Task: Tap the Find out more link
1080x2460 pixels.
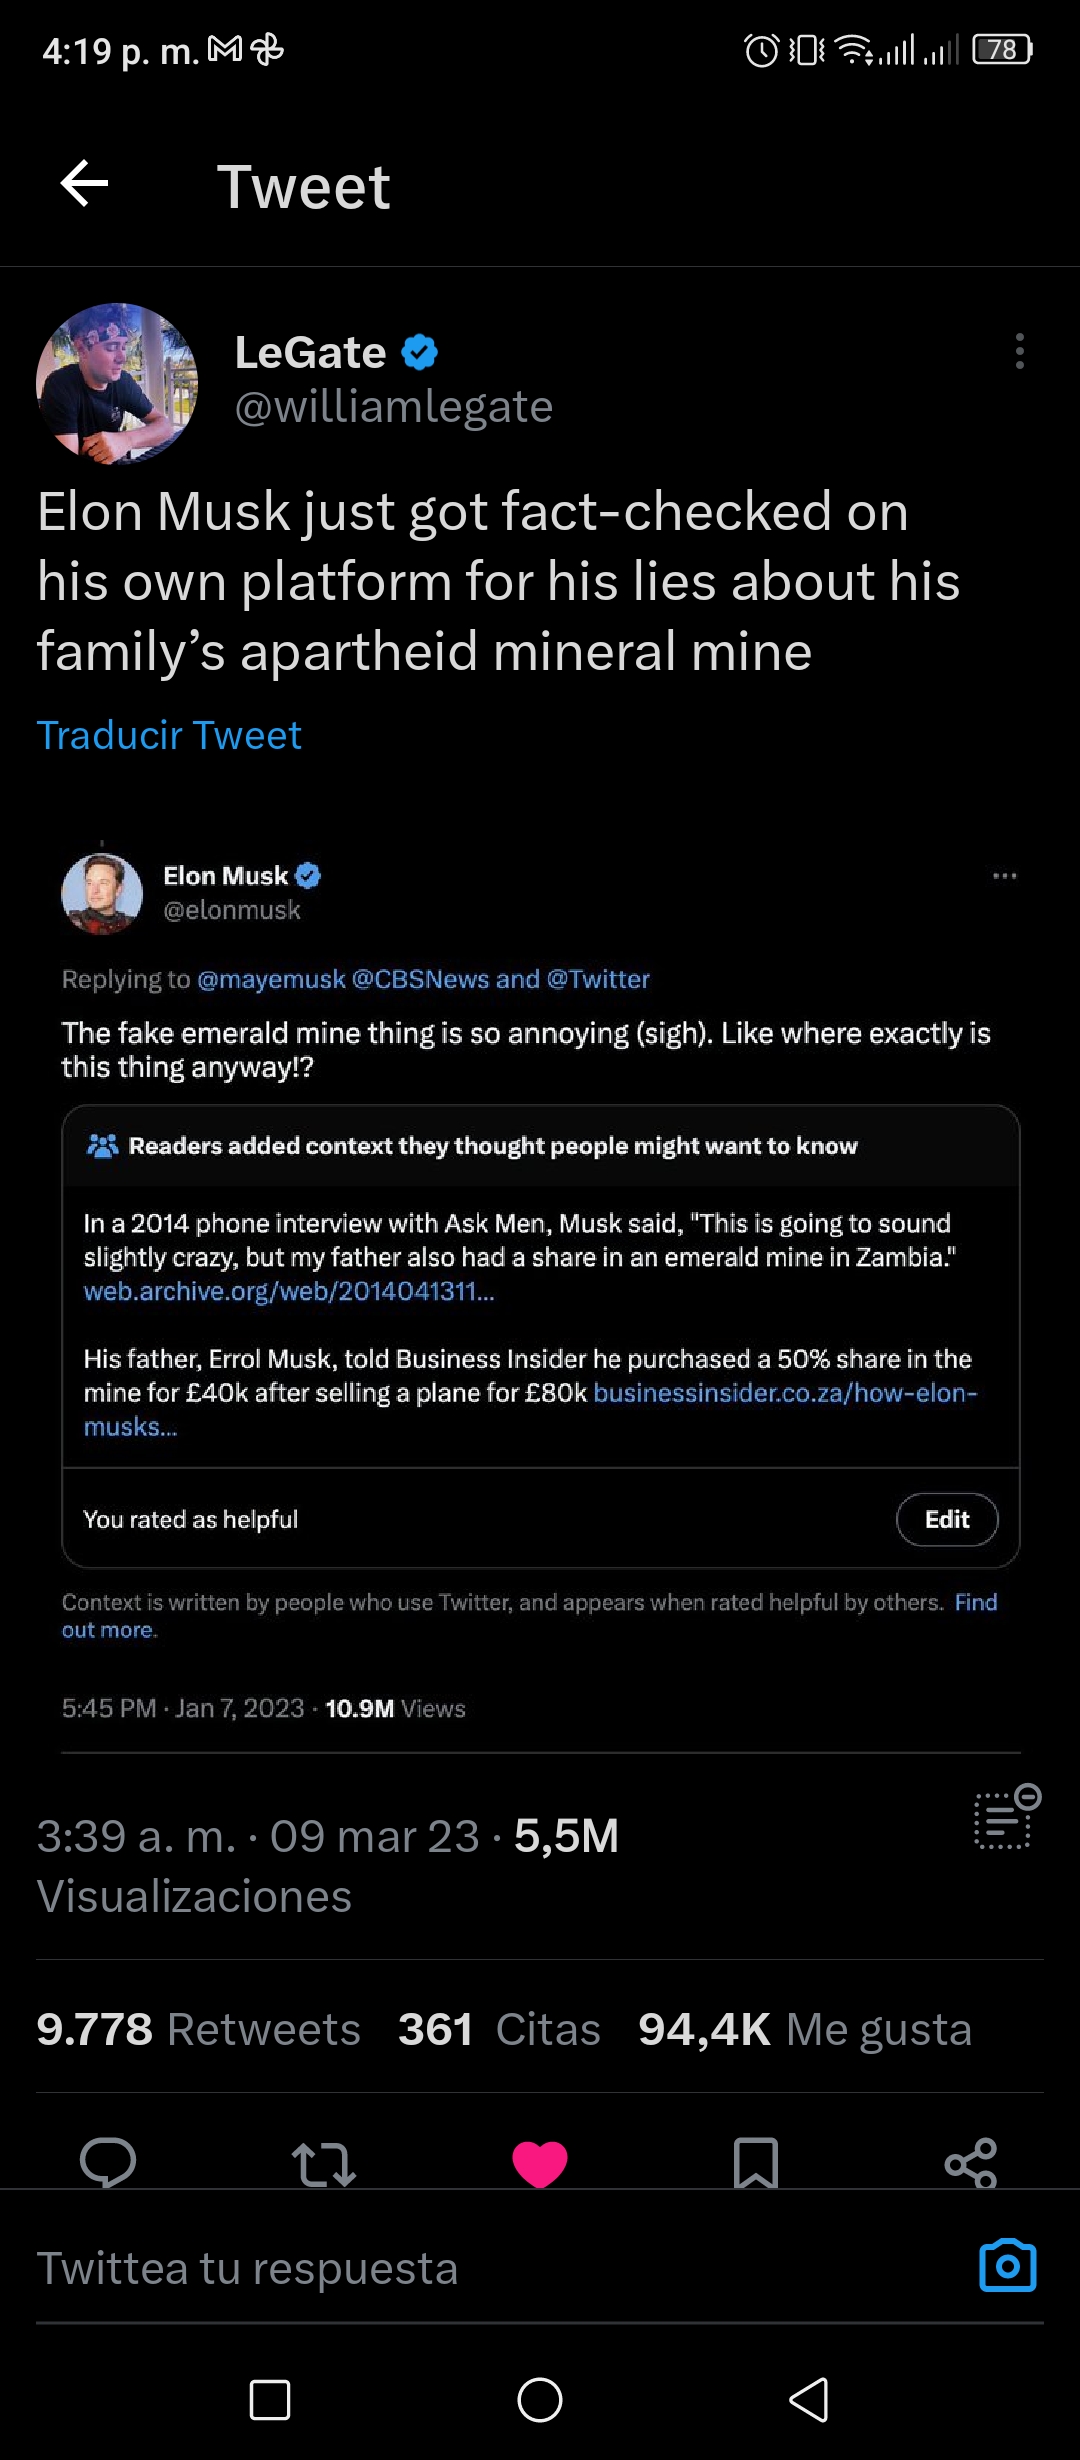Action: tap(530, 1616)
